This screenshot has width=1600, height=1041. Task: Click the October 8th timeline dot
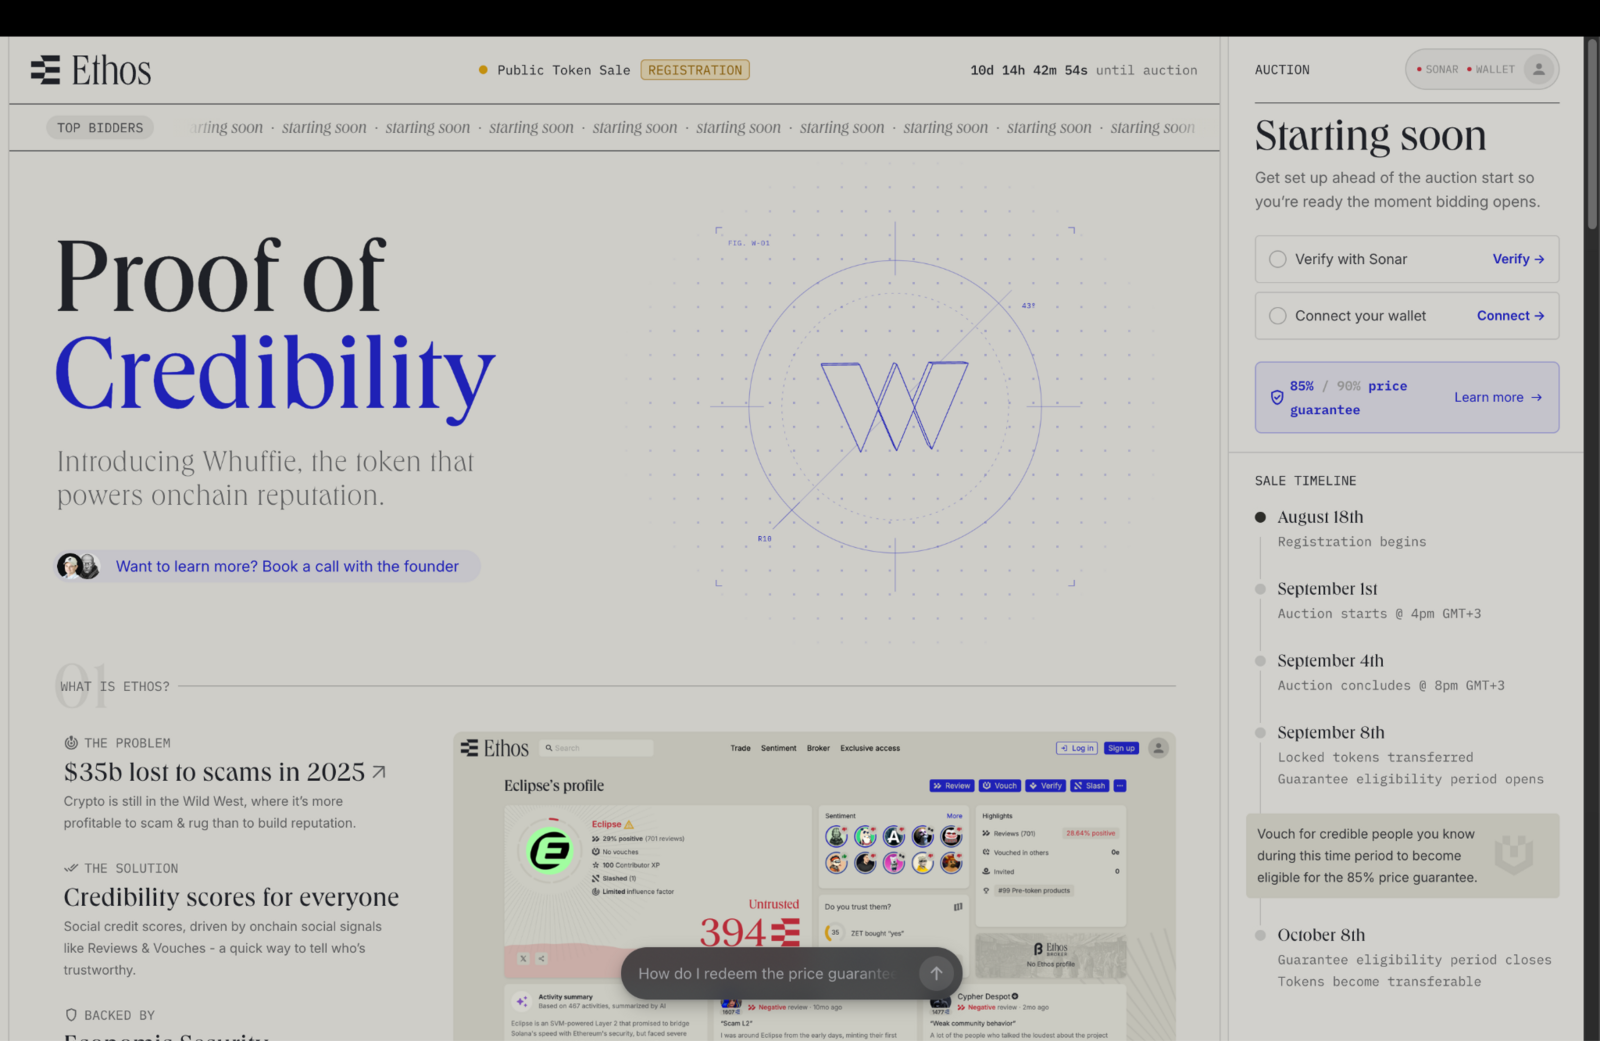click(1260, 935)
